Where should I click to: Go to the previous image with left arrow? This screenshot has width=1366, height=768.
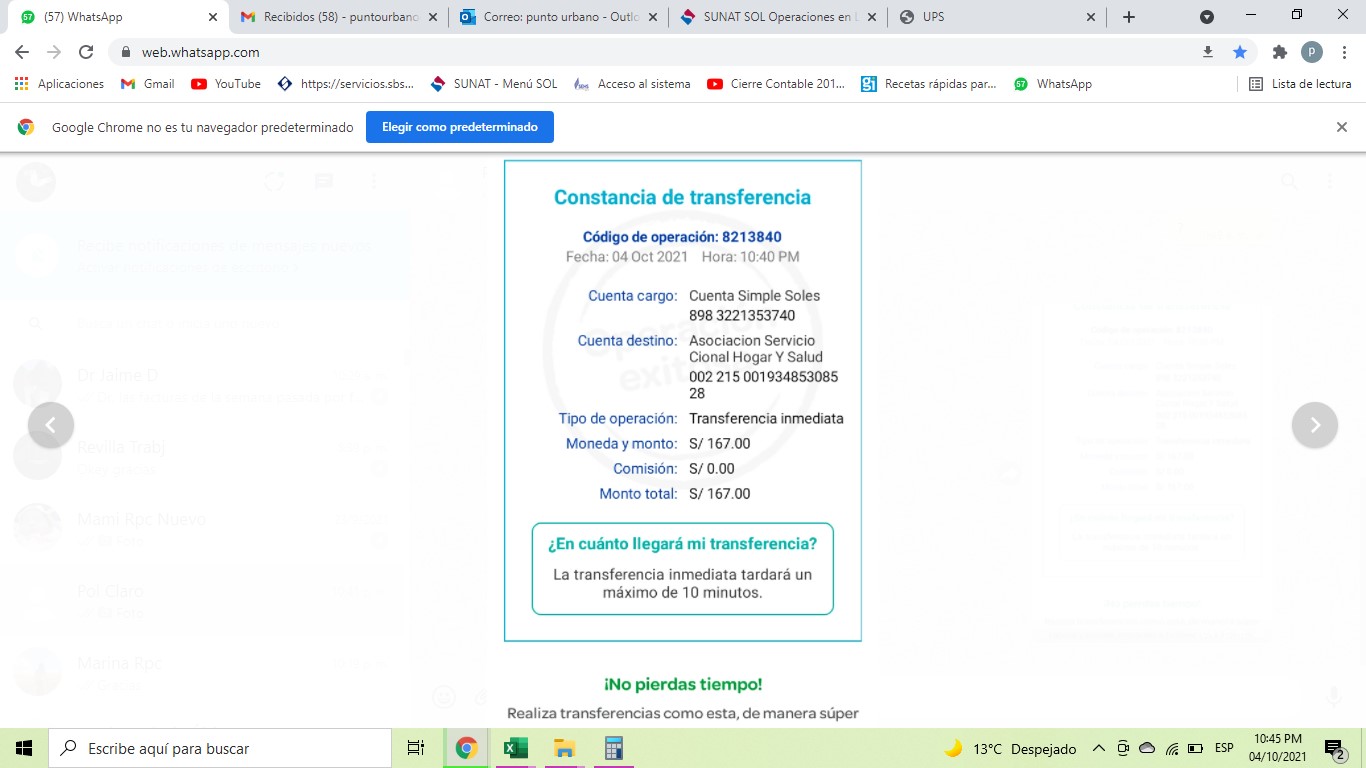tap(51, 425)
